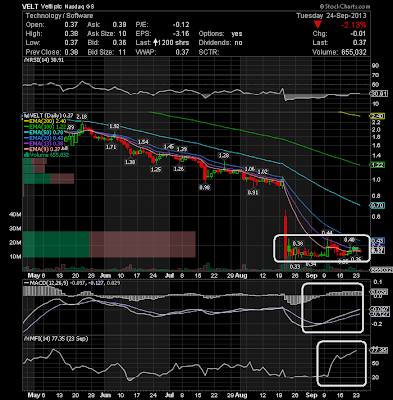Click the 77.35 MFI value tag

click(x=379, y=350)
